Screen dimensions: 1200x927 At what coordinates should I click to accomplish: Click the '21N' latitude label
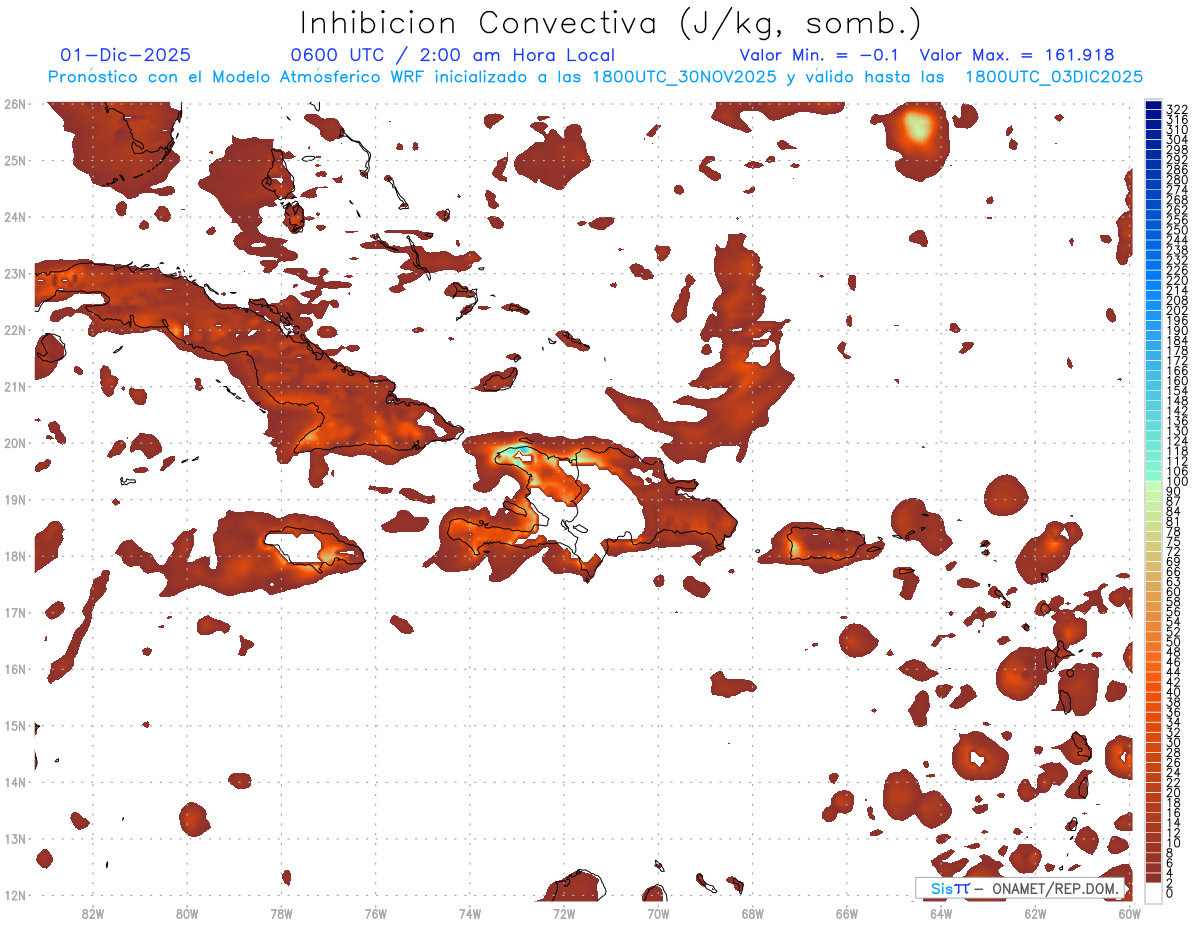(x=15, y=386)
